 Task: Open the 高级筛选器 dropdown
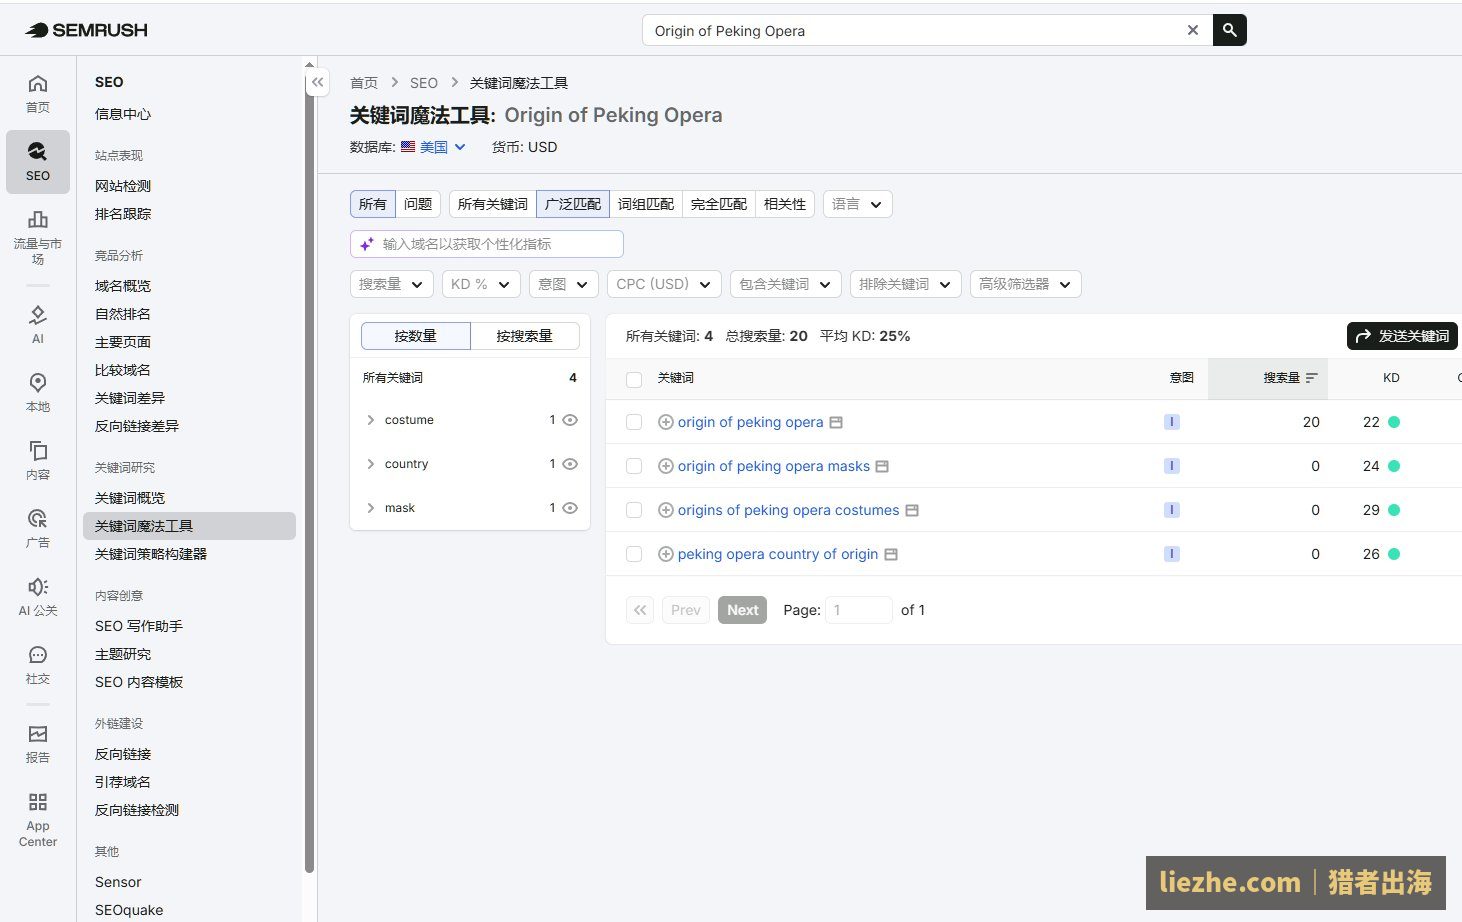[x=1025, y=284]
